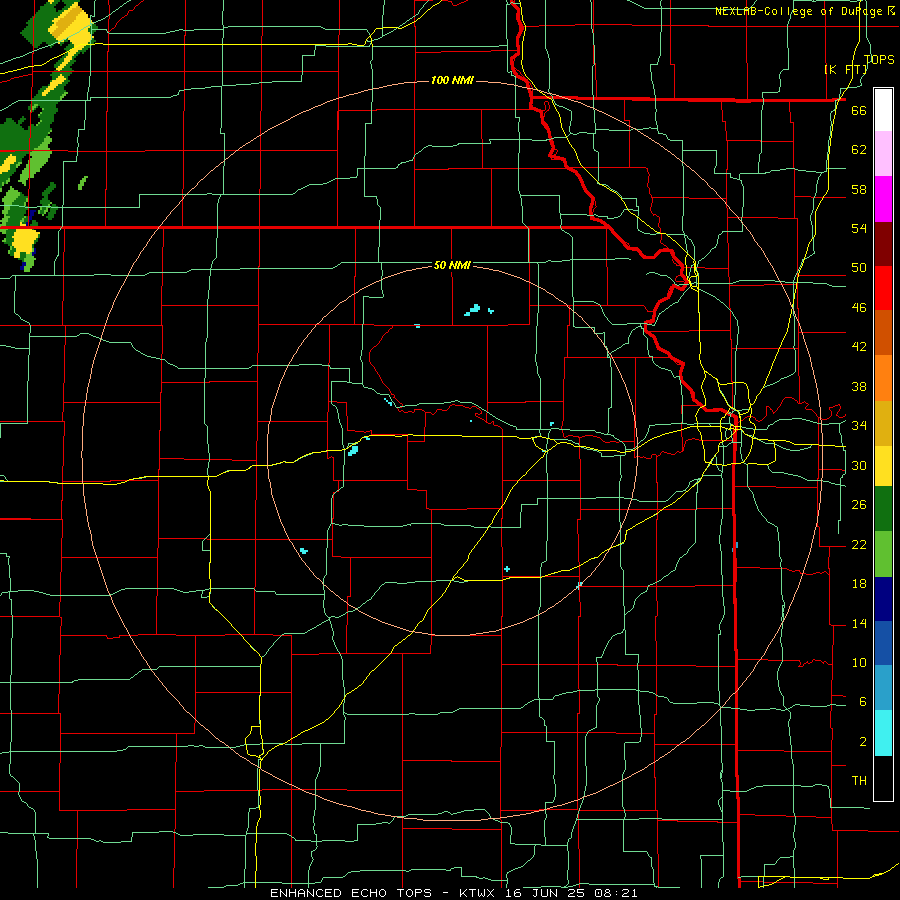Image resolution: width=900 pixels, height=900 pixels.
Task: Pick the bright red legend swatch
Action: coord(883,288)
